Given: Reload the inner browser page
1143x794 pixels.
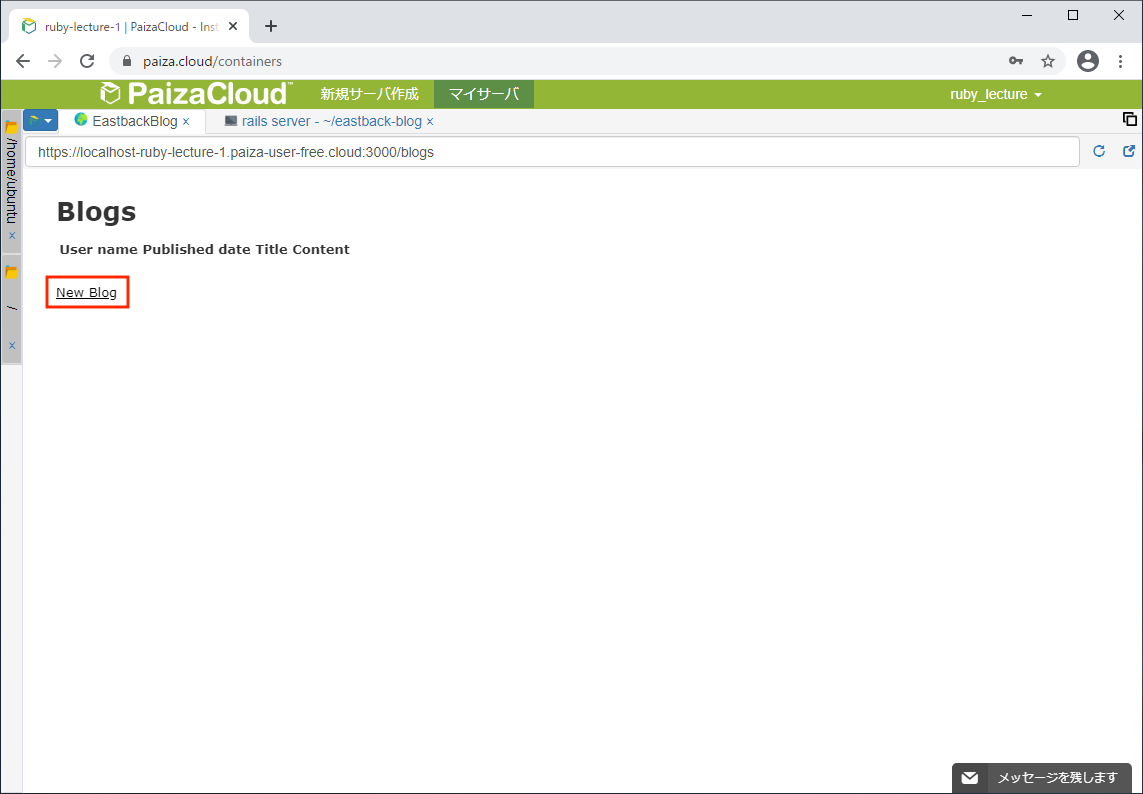Looking at the screenshot, I should 1099,151.
